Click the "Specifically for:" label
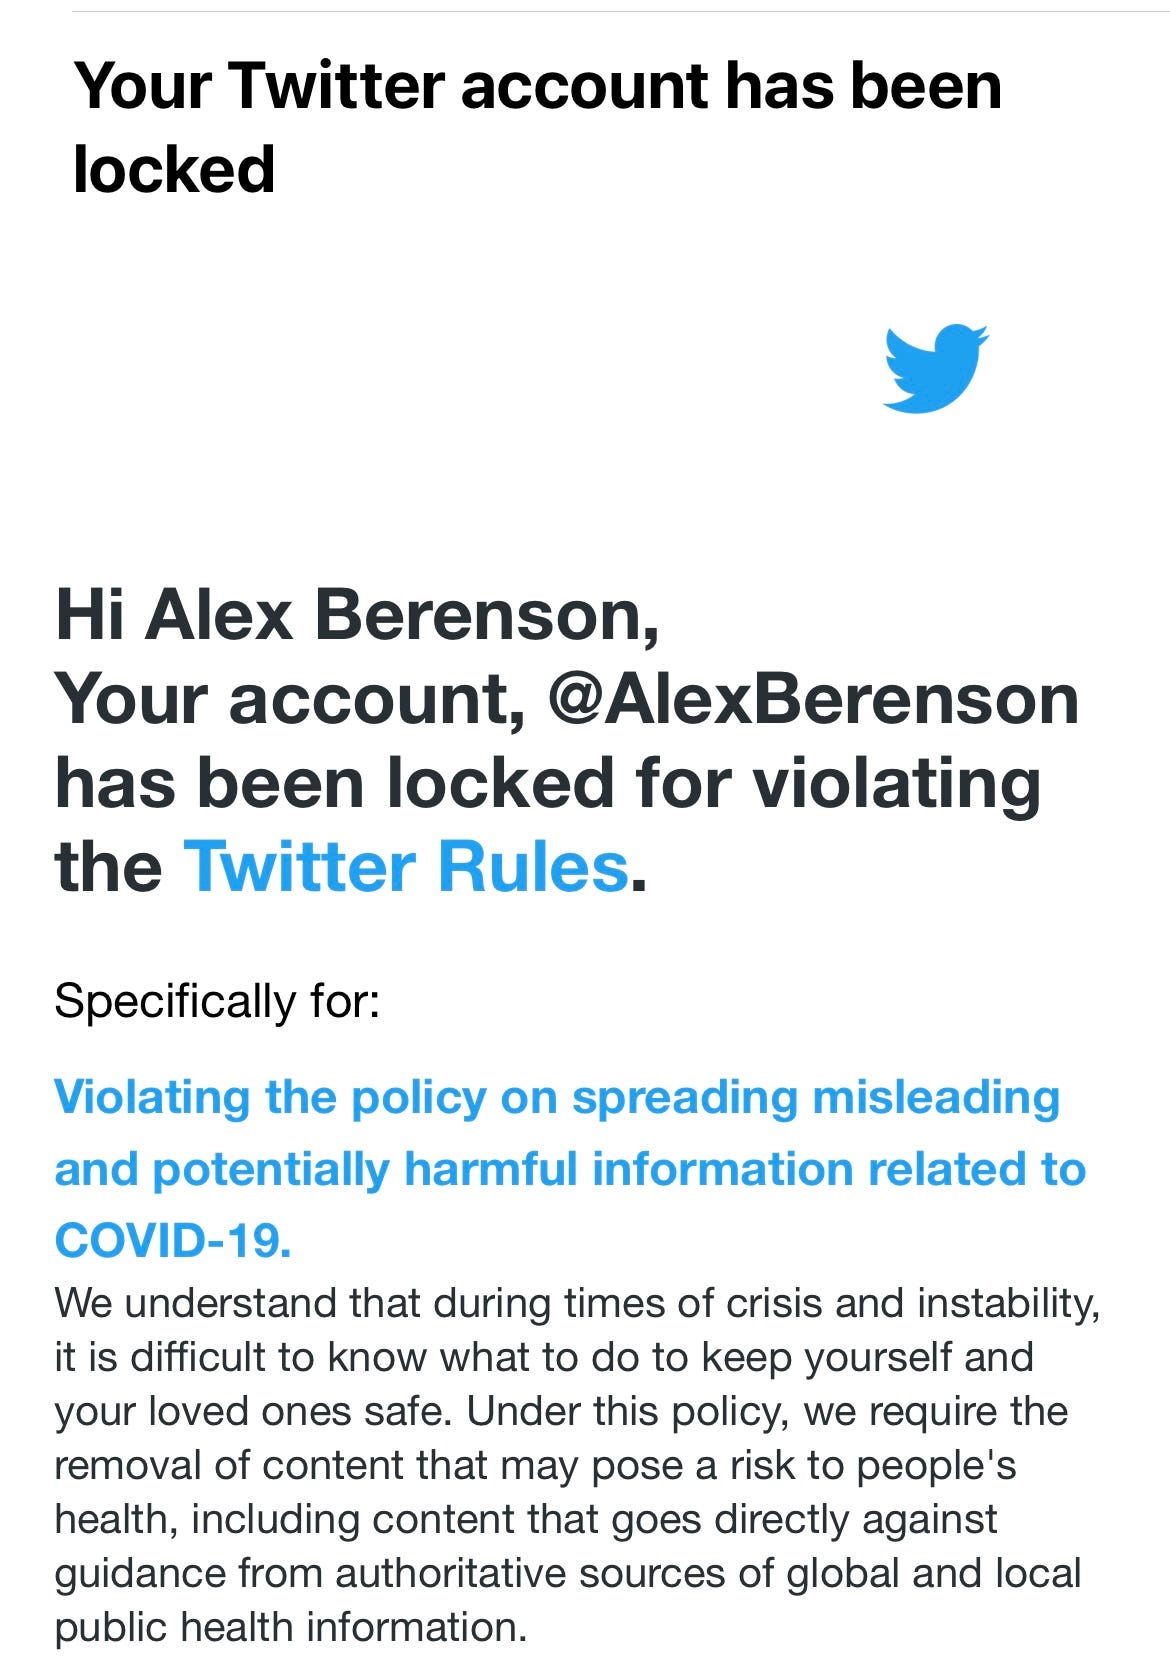Screen dimensions: 1170x1673 (x=217, y=1001)
